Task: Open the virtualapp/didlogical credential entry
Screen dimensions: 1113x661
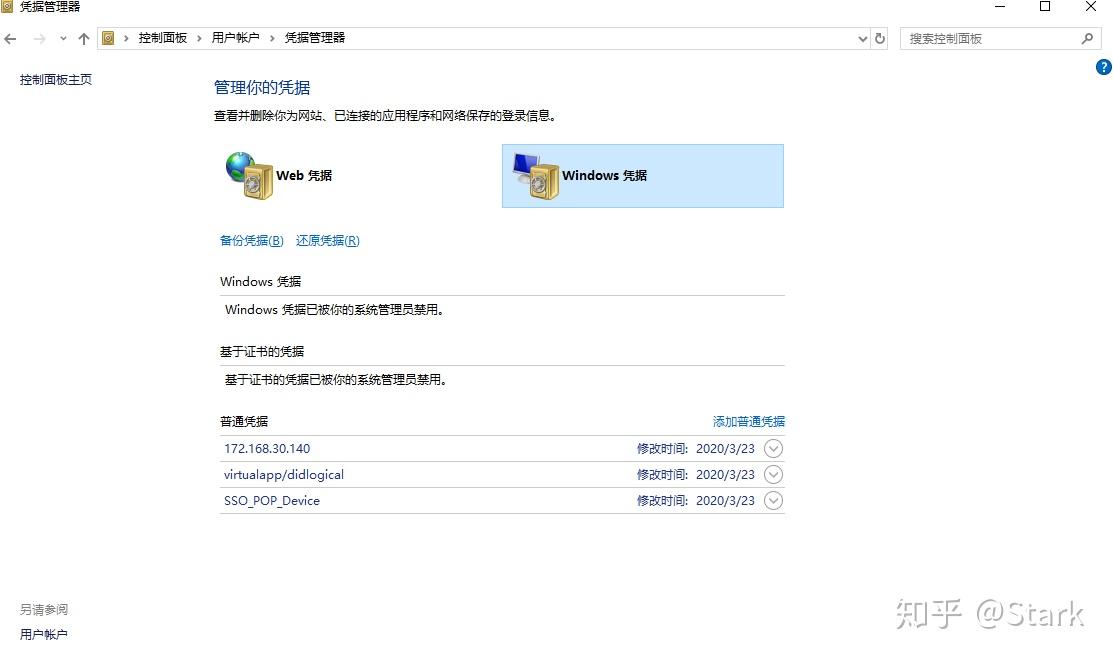Action: pyautogui.click(x=502, y=475)
